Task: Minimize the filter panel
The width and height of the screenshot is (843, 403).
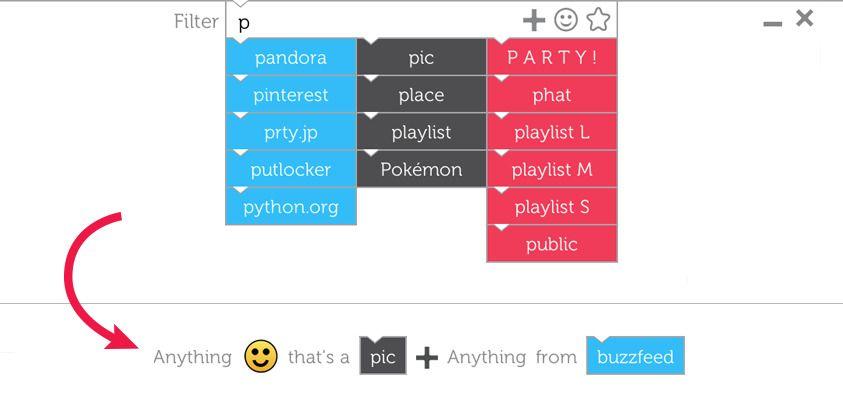Action: coord(773,24)
